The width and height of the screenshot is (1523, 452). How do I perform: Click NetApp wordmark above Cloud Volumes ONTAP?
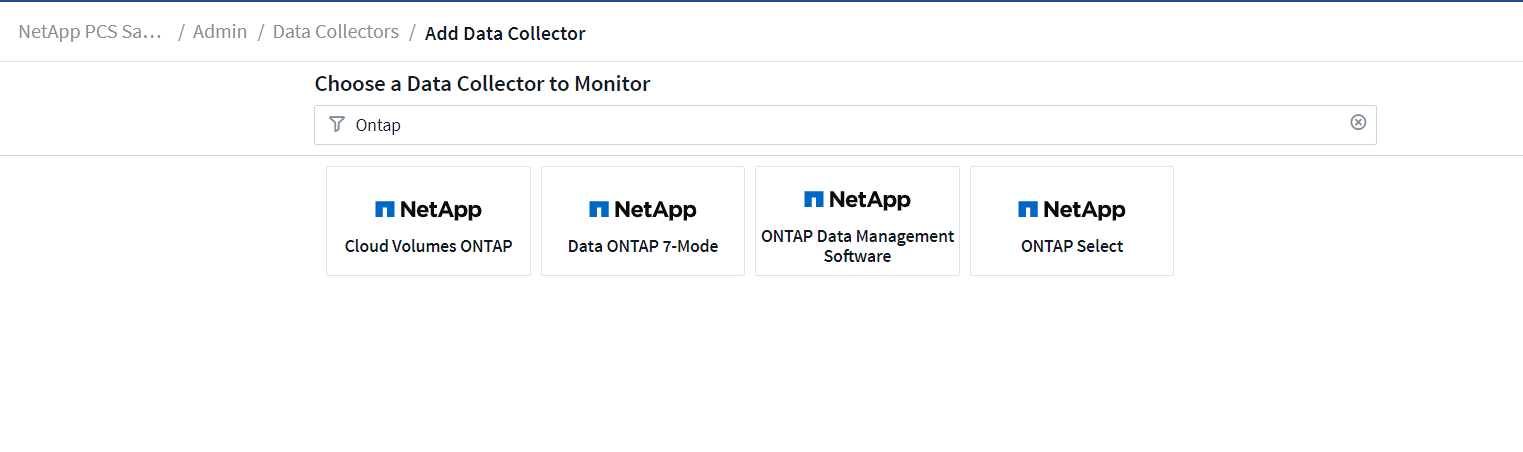pyautogui.click(x=440, y=210)
